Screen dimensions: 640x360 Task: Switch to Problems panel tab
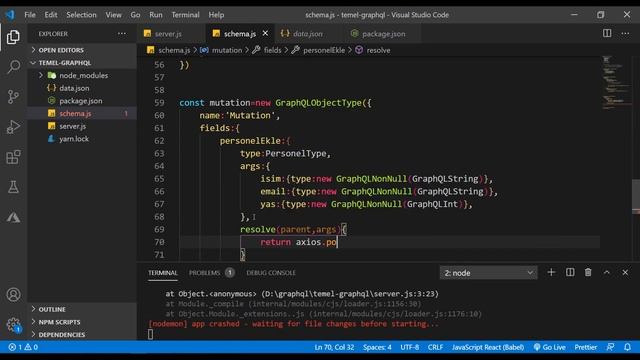211,273
